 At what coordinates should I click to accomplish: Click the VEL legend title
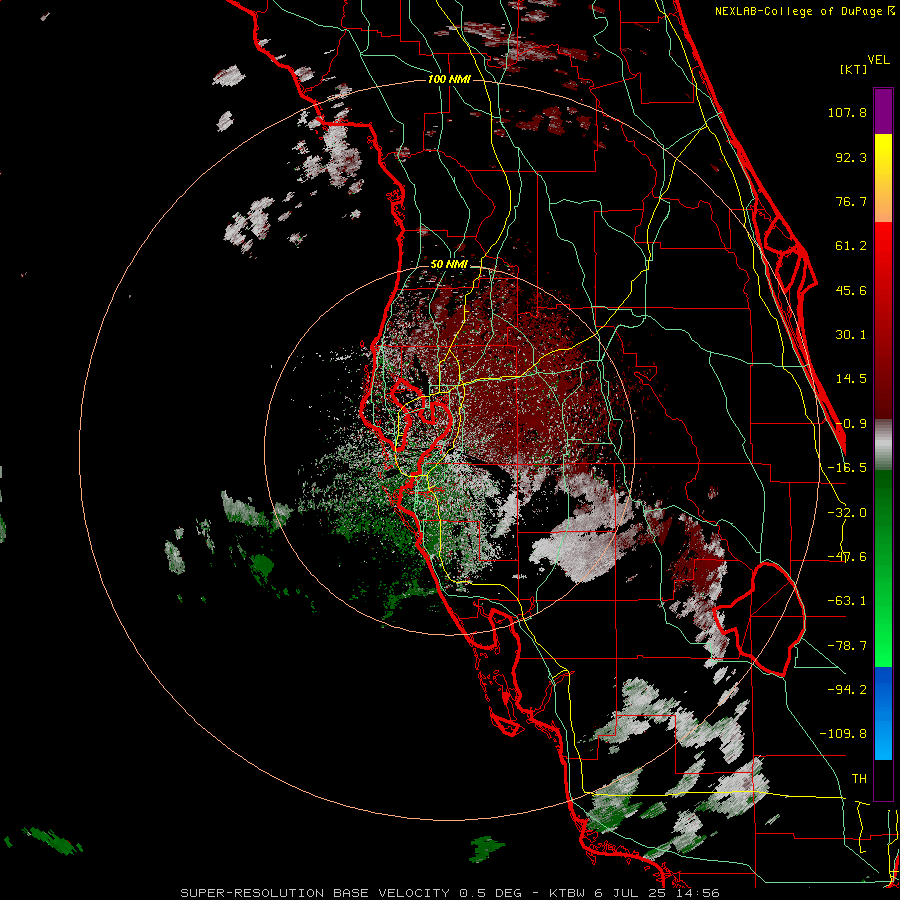[878, 60]
